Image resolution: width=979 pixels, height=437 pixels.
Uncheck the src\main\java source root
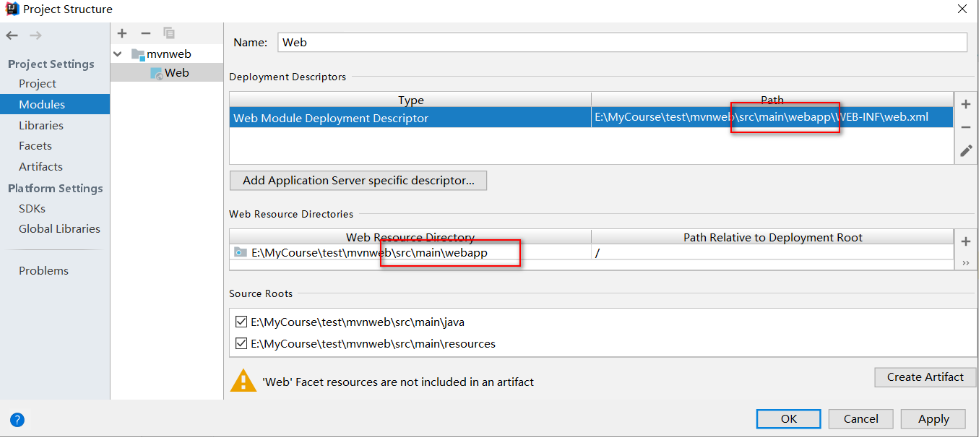(240, 322)
